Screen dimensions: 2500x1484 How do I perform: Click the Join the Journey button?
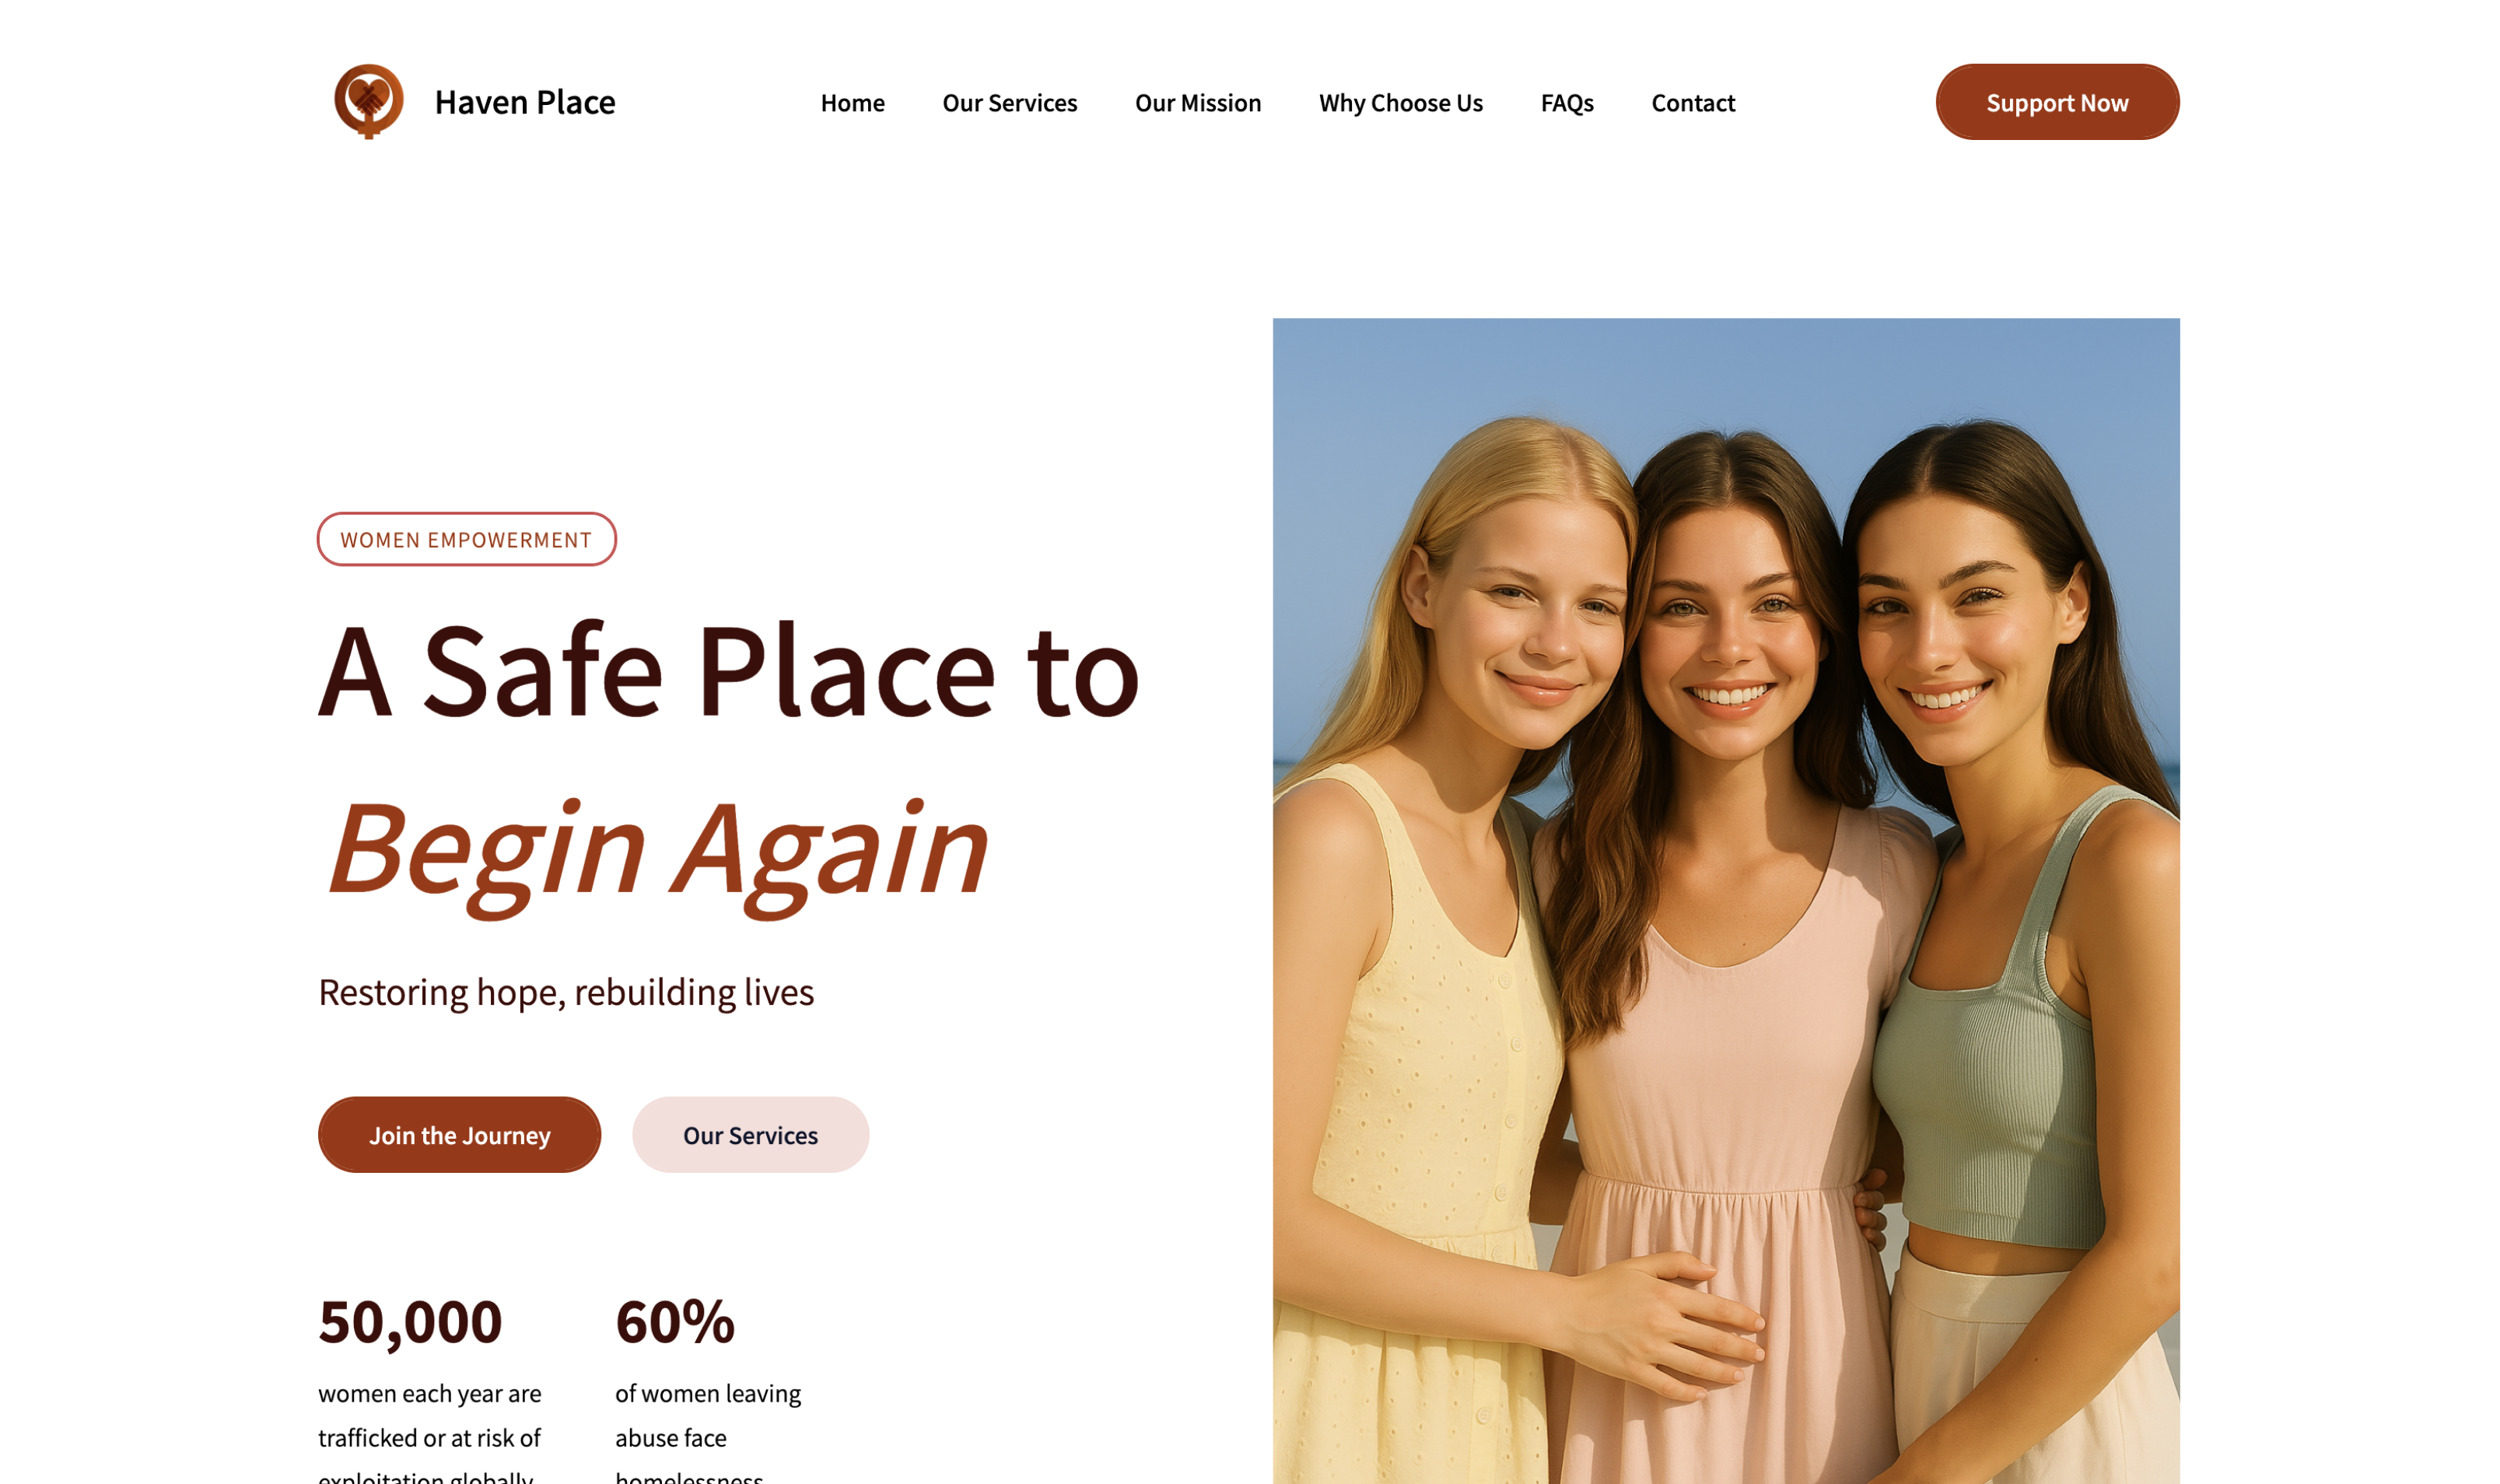[459, 1134]
